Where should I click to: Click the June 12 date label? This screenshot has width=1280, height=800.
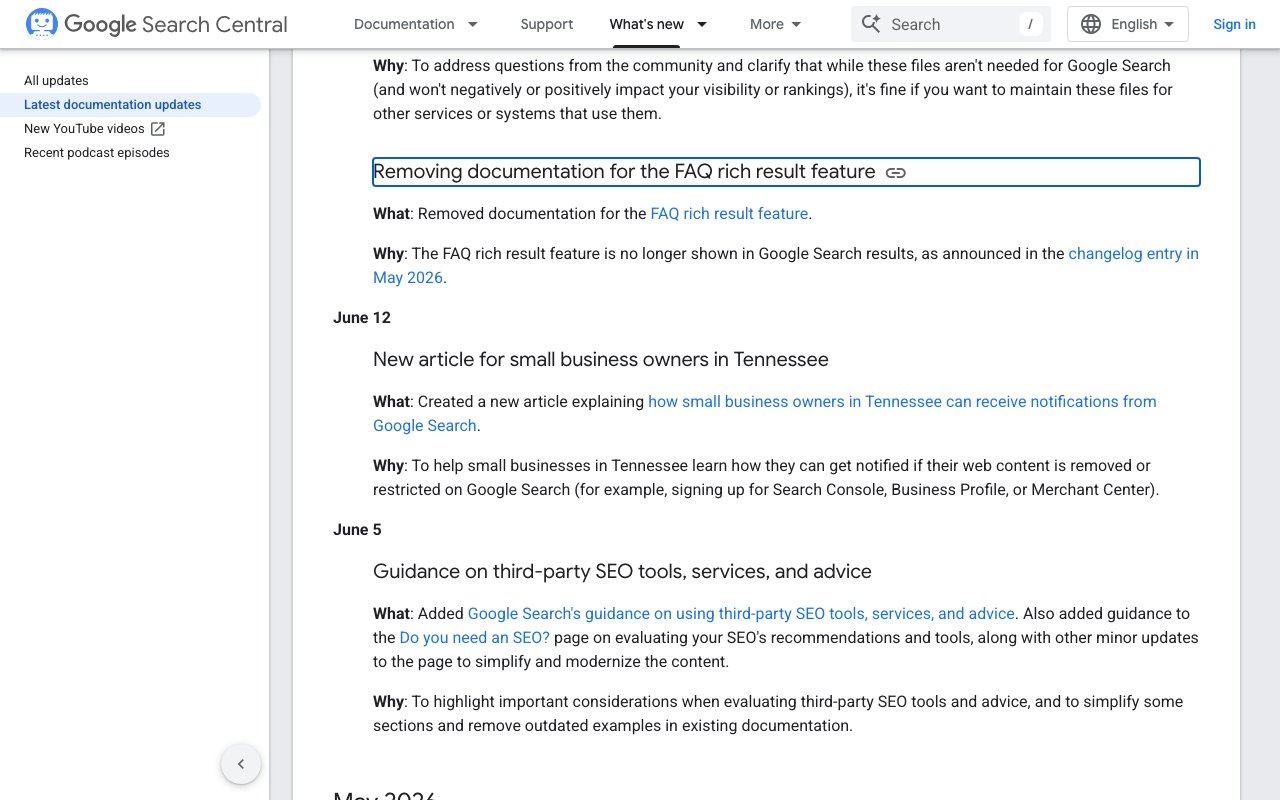(x=362, y=318)
